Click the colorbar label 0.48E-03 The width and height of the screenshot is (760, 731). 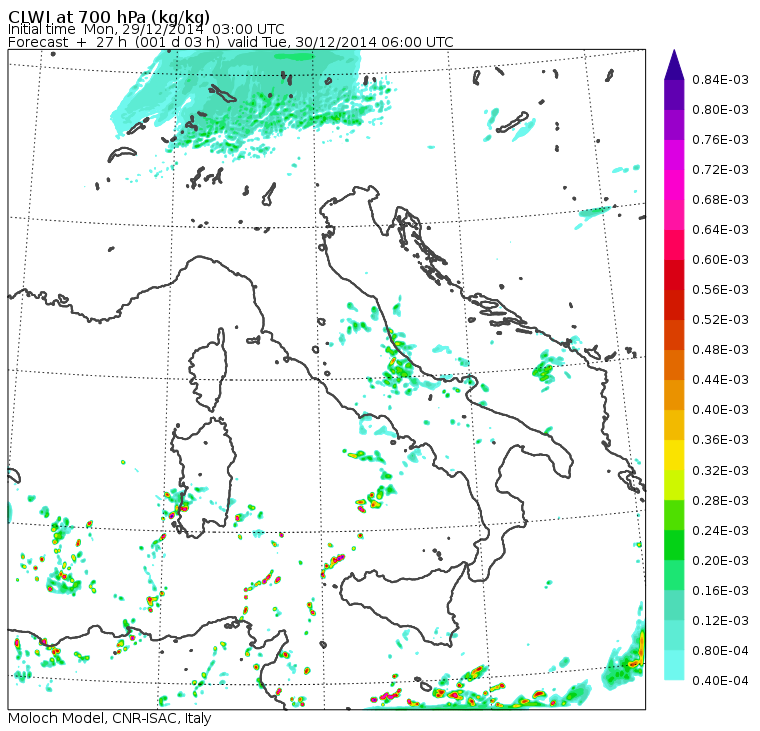pyautogui.click(x=720, y=350)
